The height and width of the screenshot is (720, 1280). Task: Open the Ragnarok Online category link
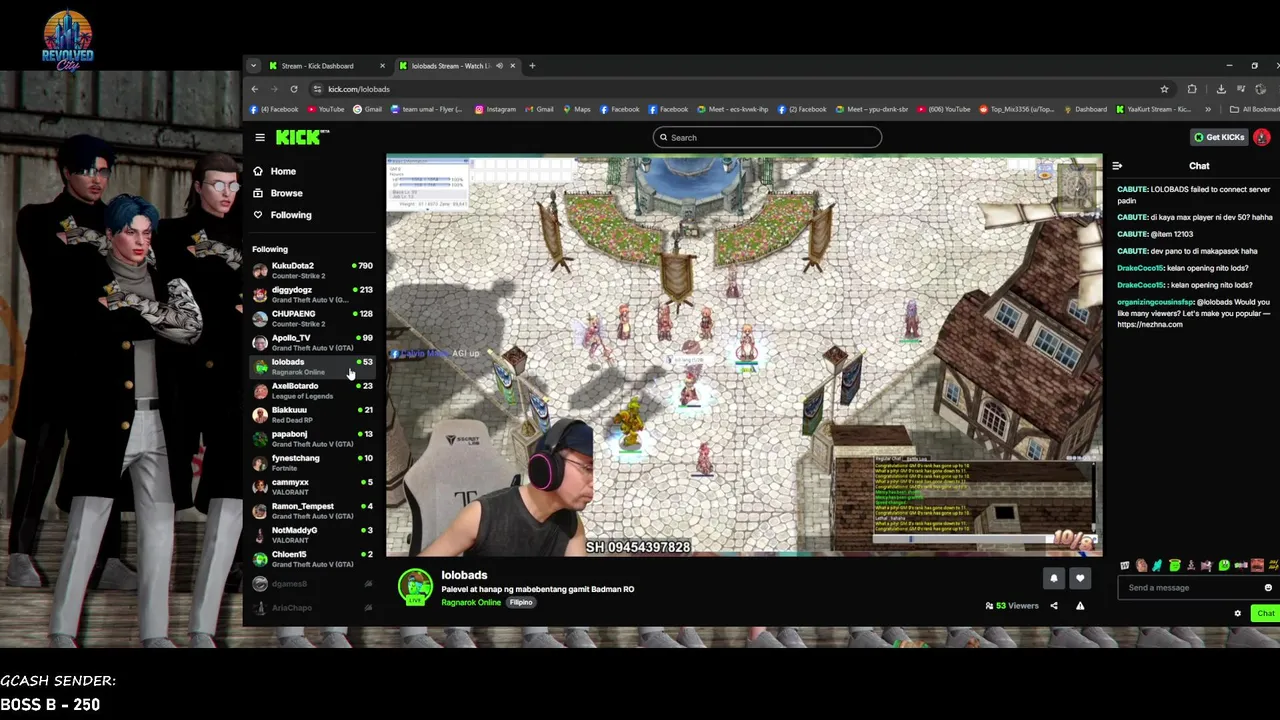[x=471, y=603]
